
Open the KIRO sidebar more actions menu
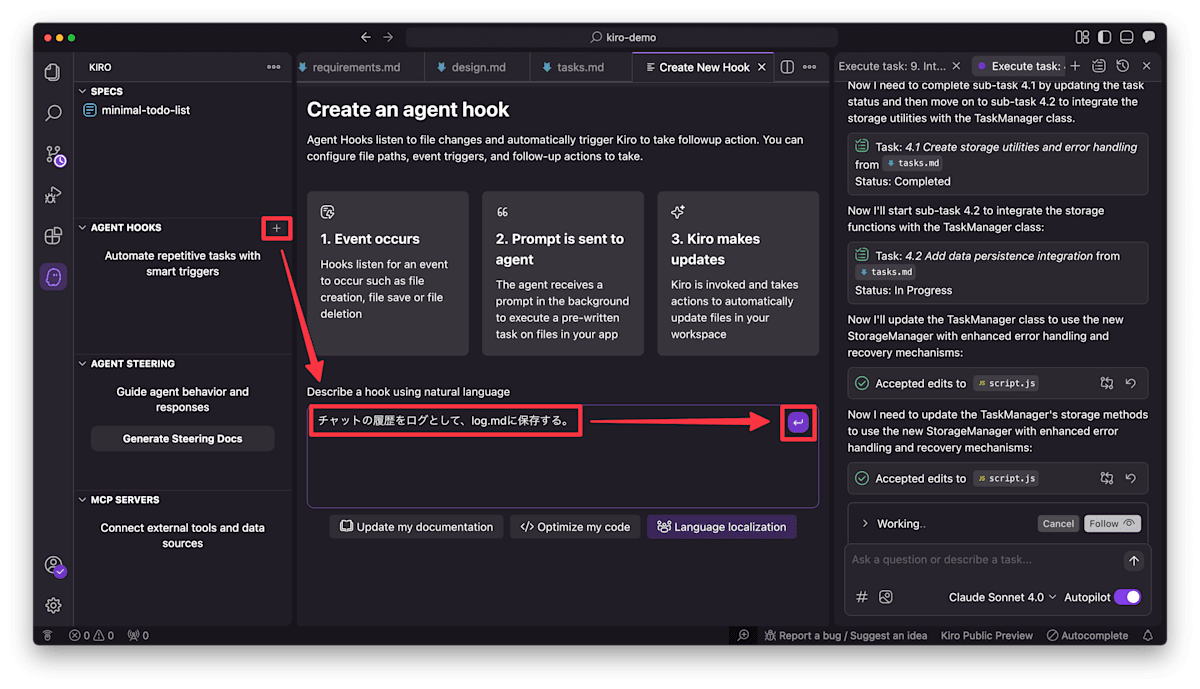tap(274, 67)
